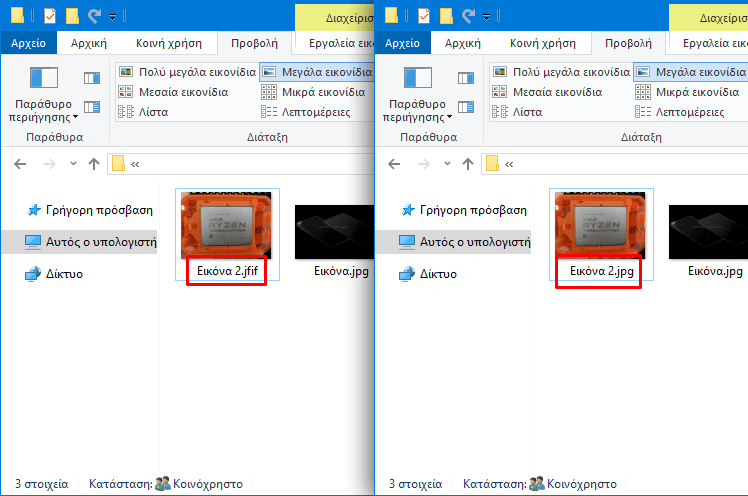
Task: Expand address path chevron « in right window
Action: coord(509,164)
